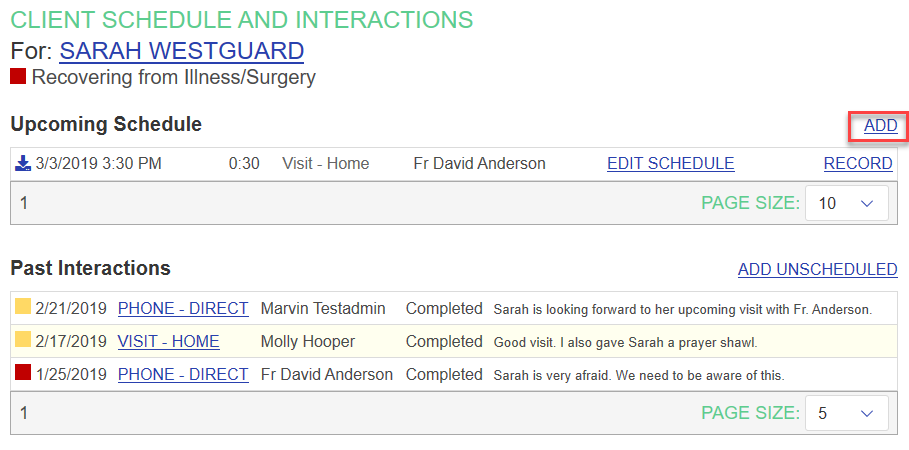Select page 1 in Past Interactions pager
This screenshot has height=450, width=909.
point(24,412)
